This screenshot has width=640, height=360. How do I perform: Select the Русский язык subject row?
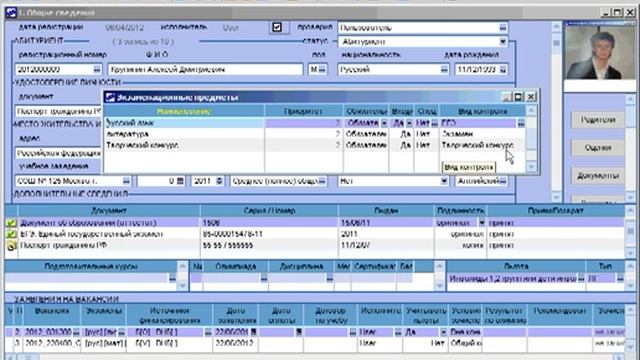click(x=314, y=123)
